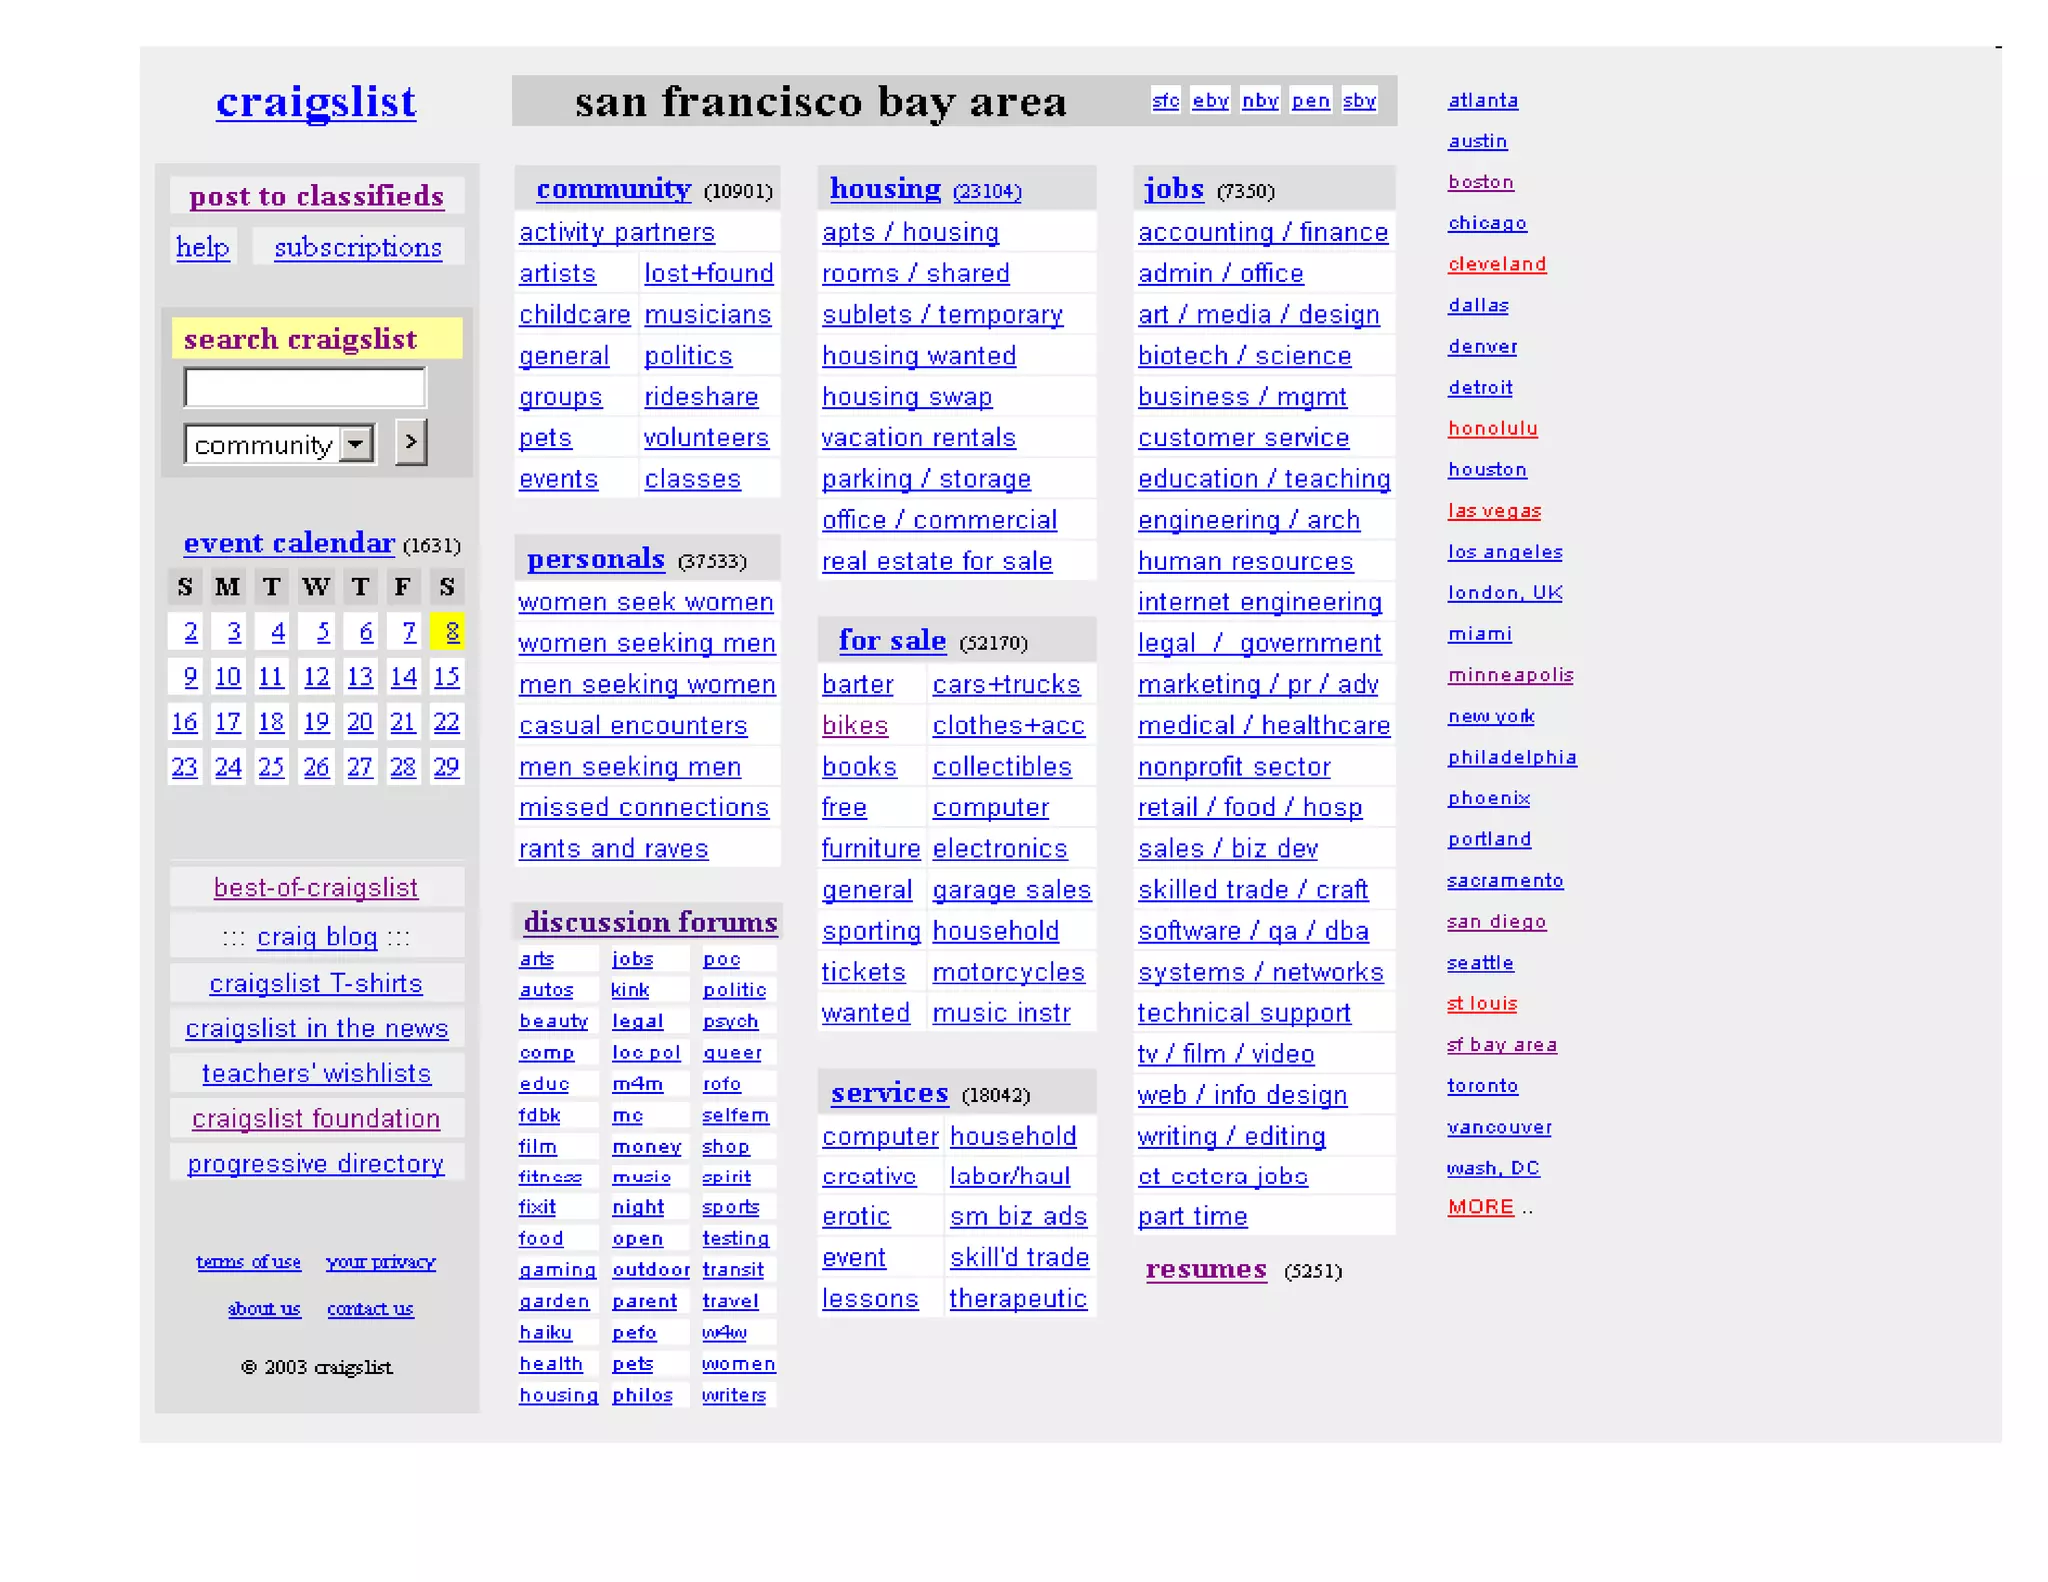Select the sfc sub-area tab
The height and width of the screenshot is (1582, 2048).
(1165, 100)
